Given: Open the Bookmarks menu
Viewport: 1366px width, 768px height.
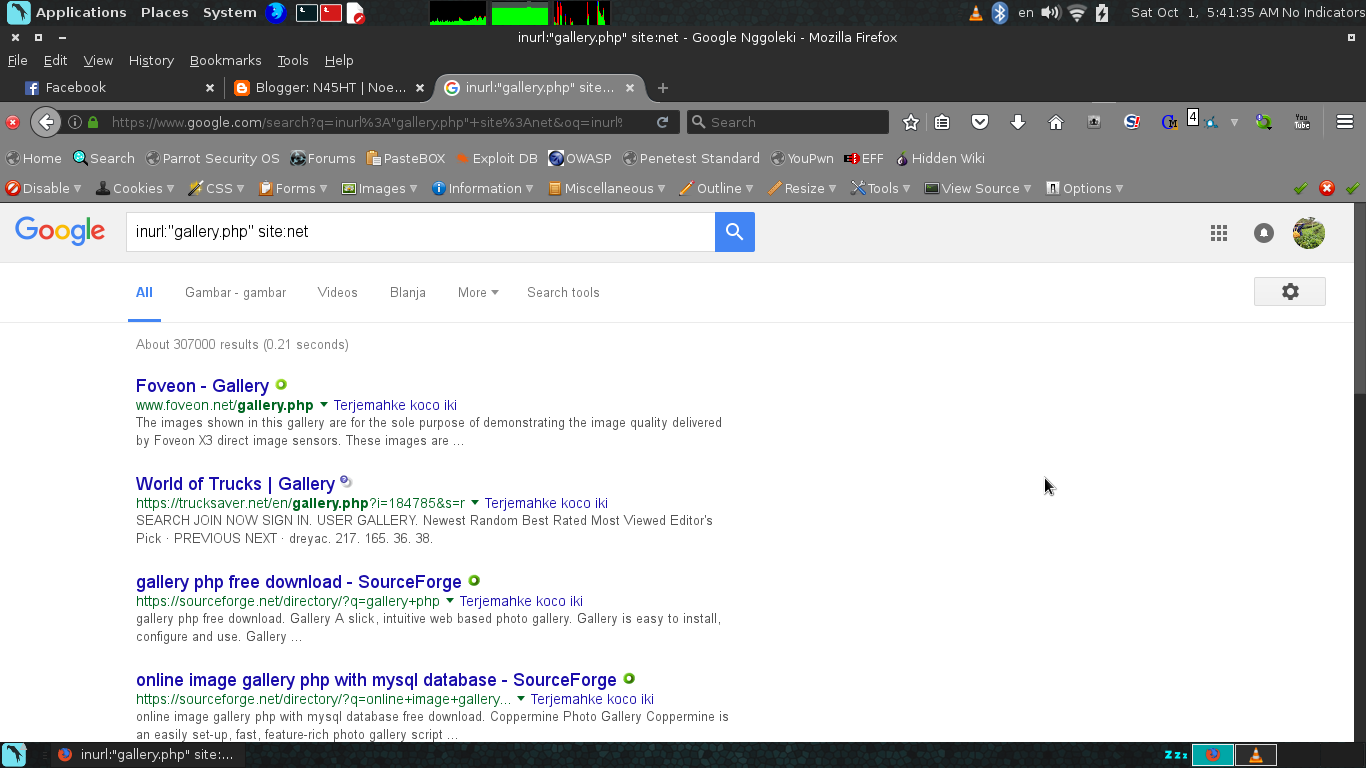Looking at the screenshot, I should 225,60.
